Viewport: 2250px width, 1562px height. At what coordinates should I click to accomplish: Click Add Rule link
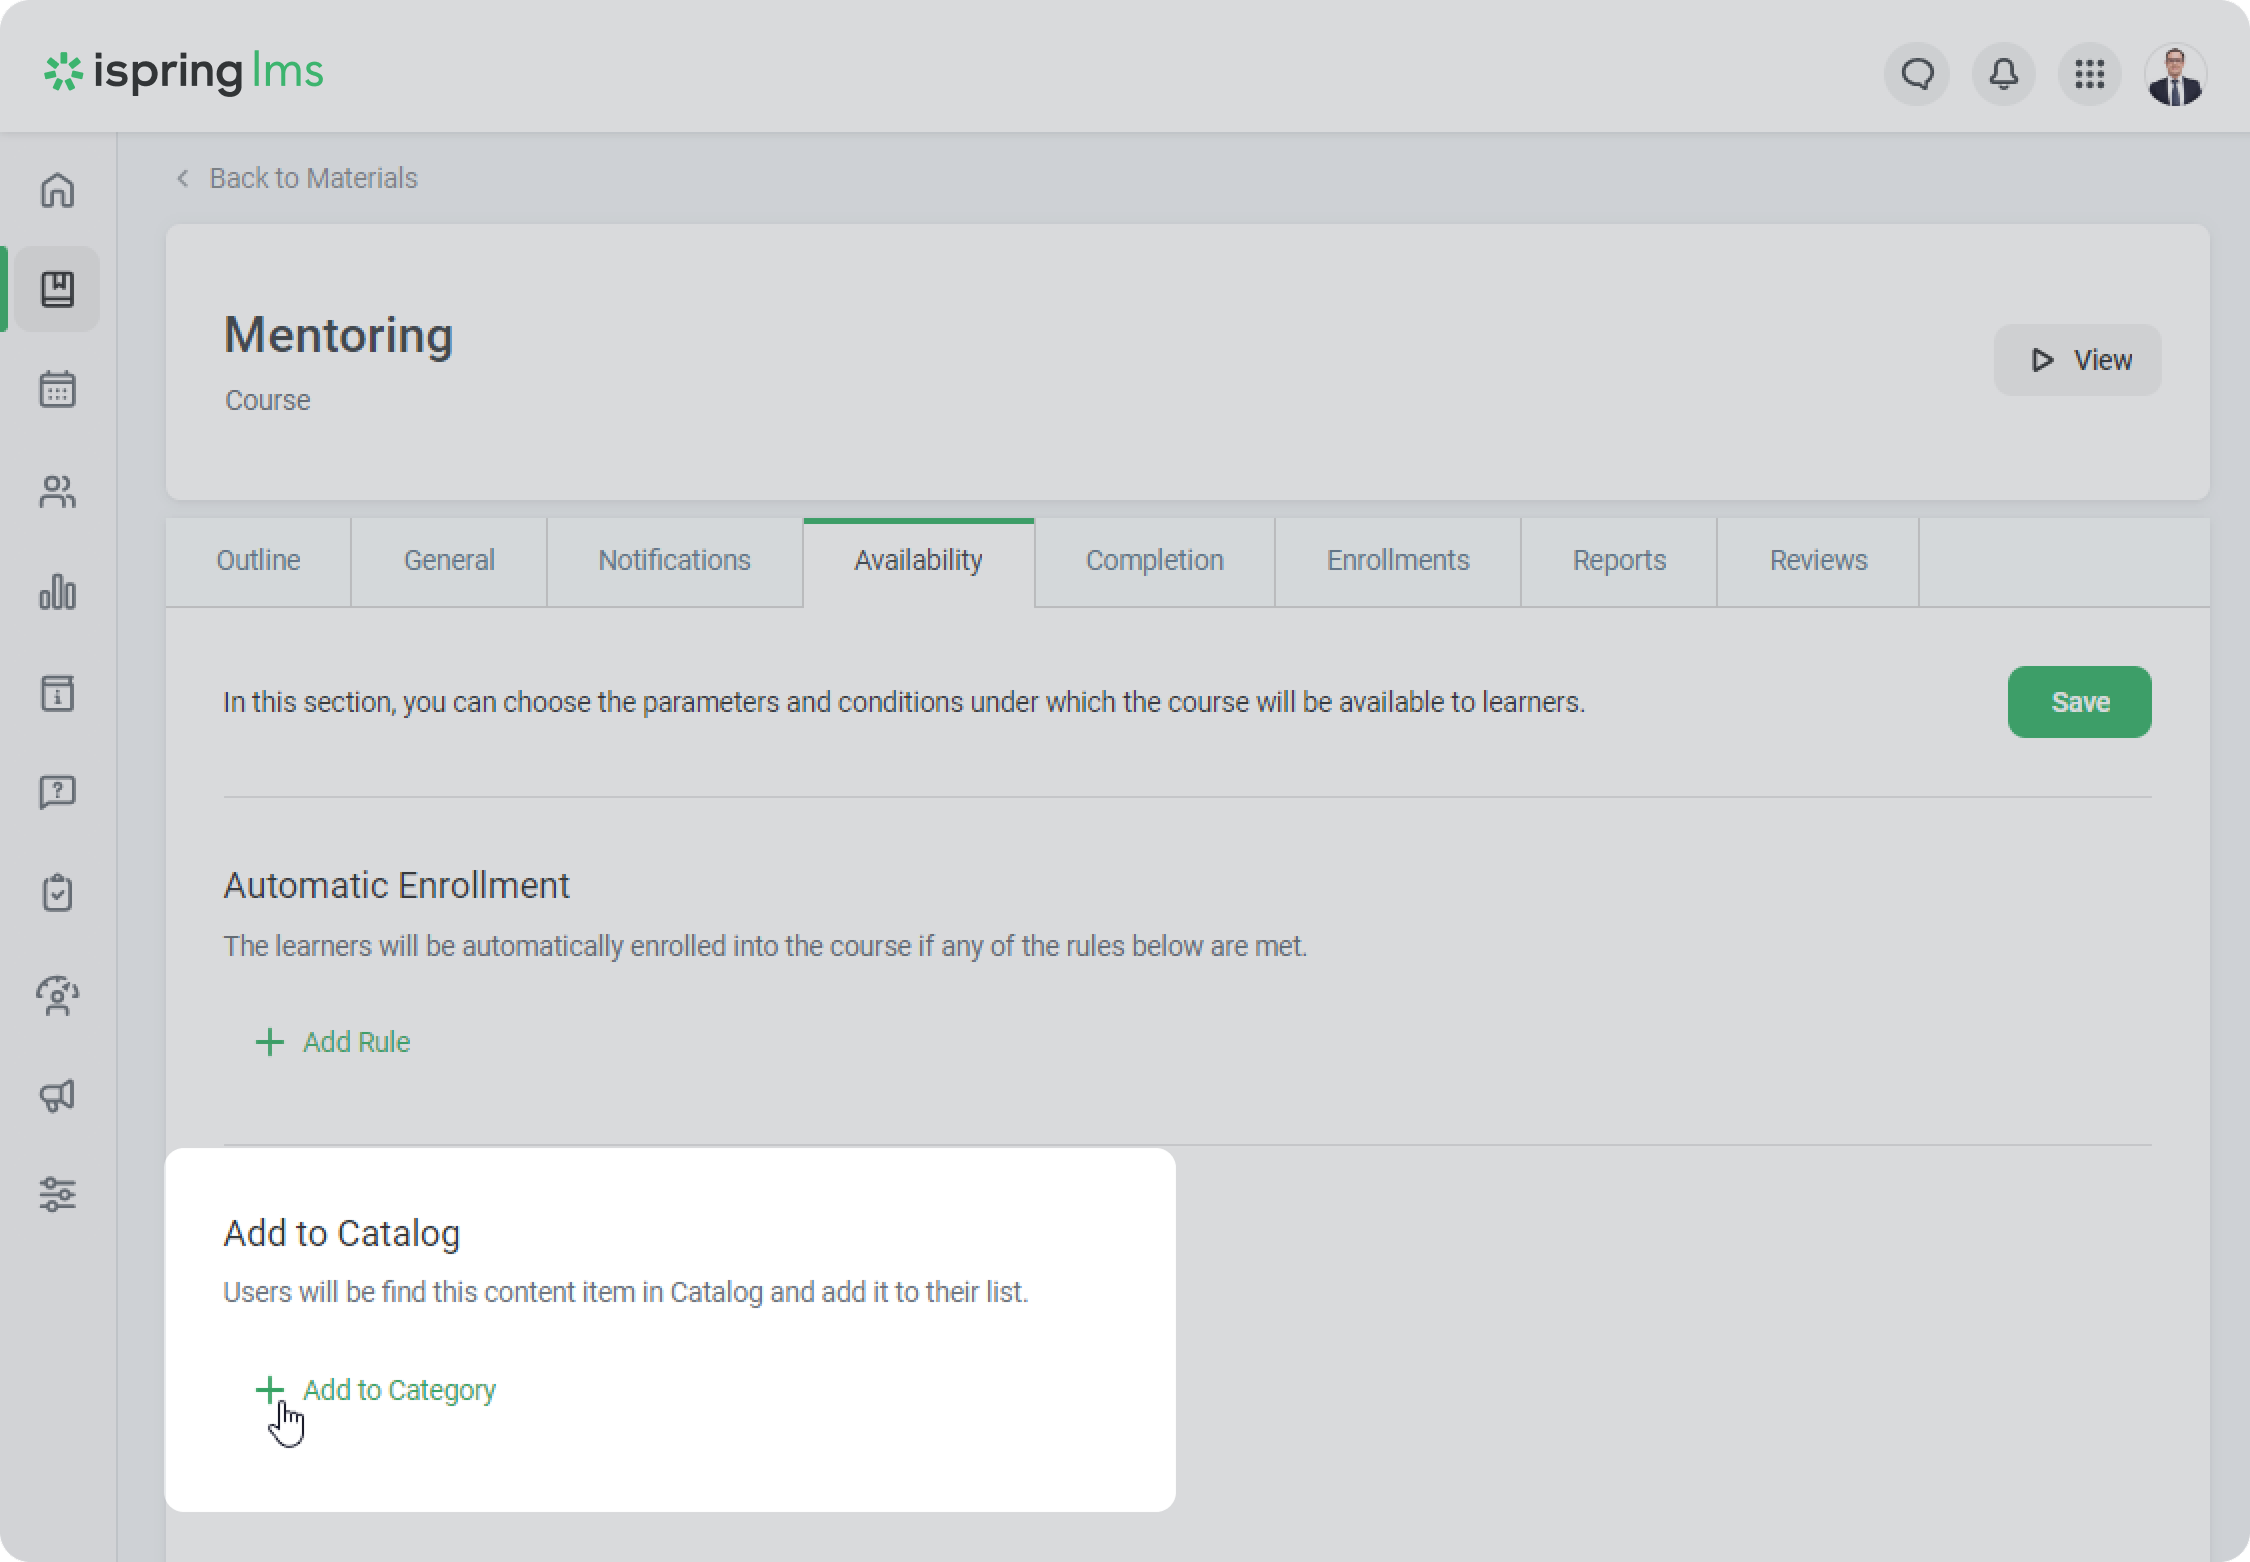tap(334, 1042)
